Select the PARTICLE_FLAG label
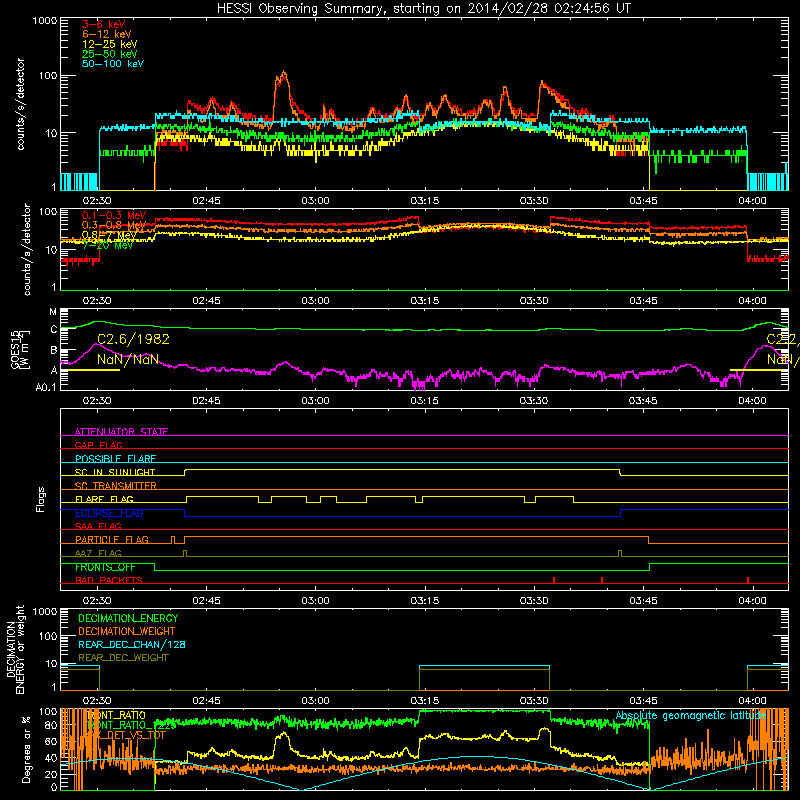 pyautogui.click(x=112, y=540)
